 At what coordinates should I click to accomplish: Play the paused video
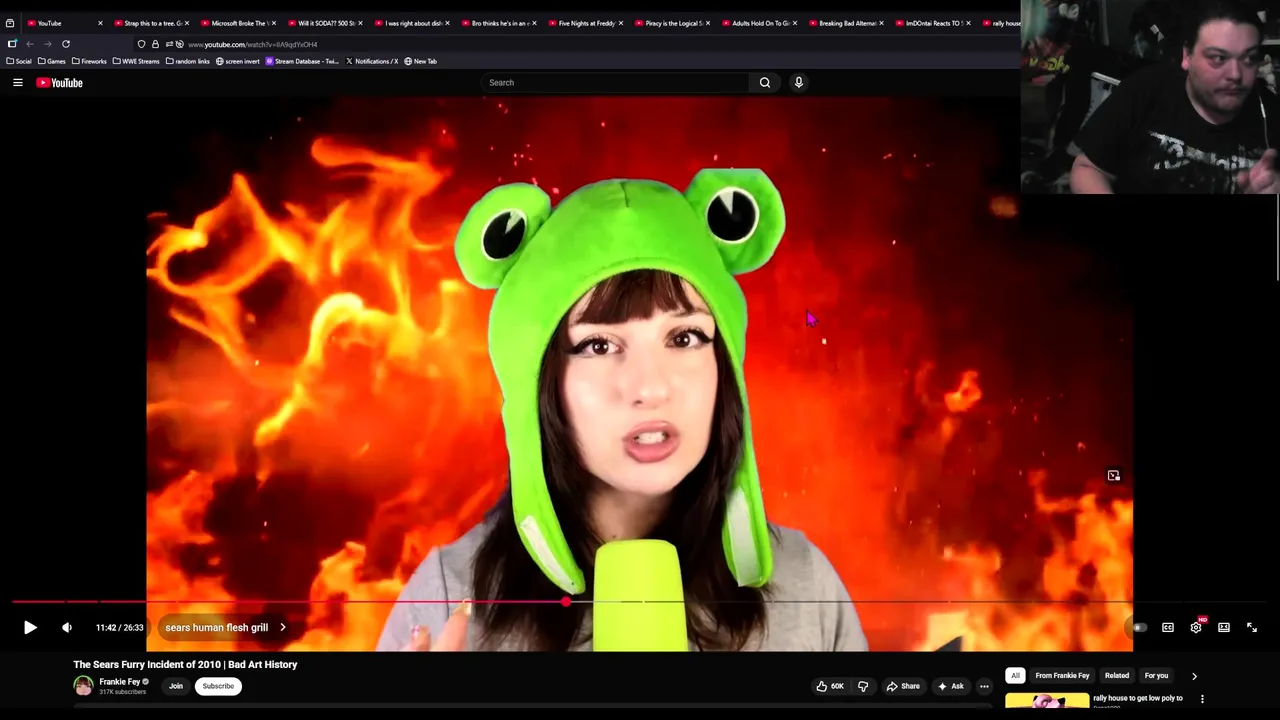point(30,628)
